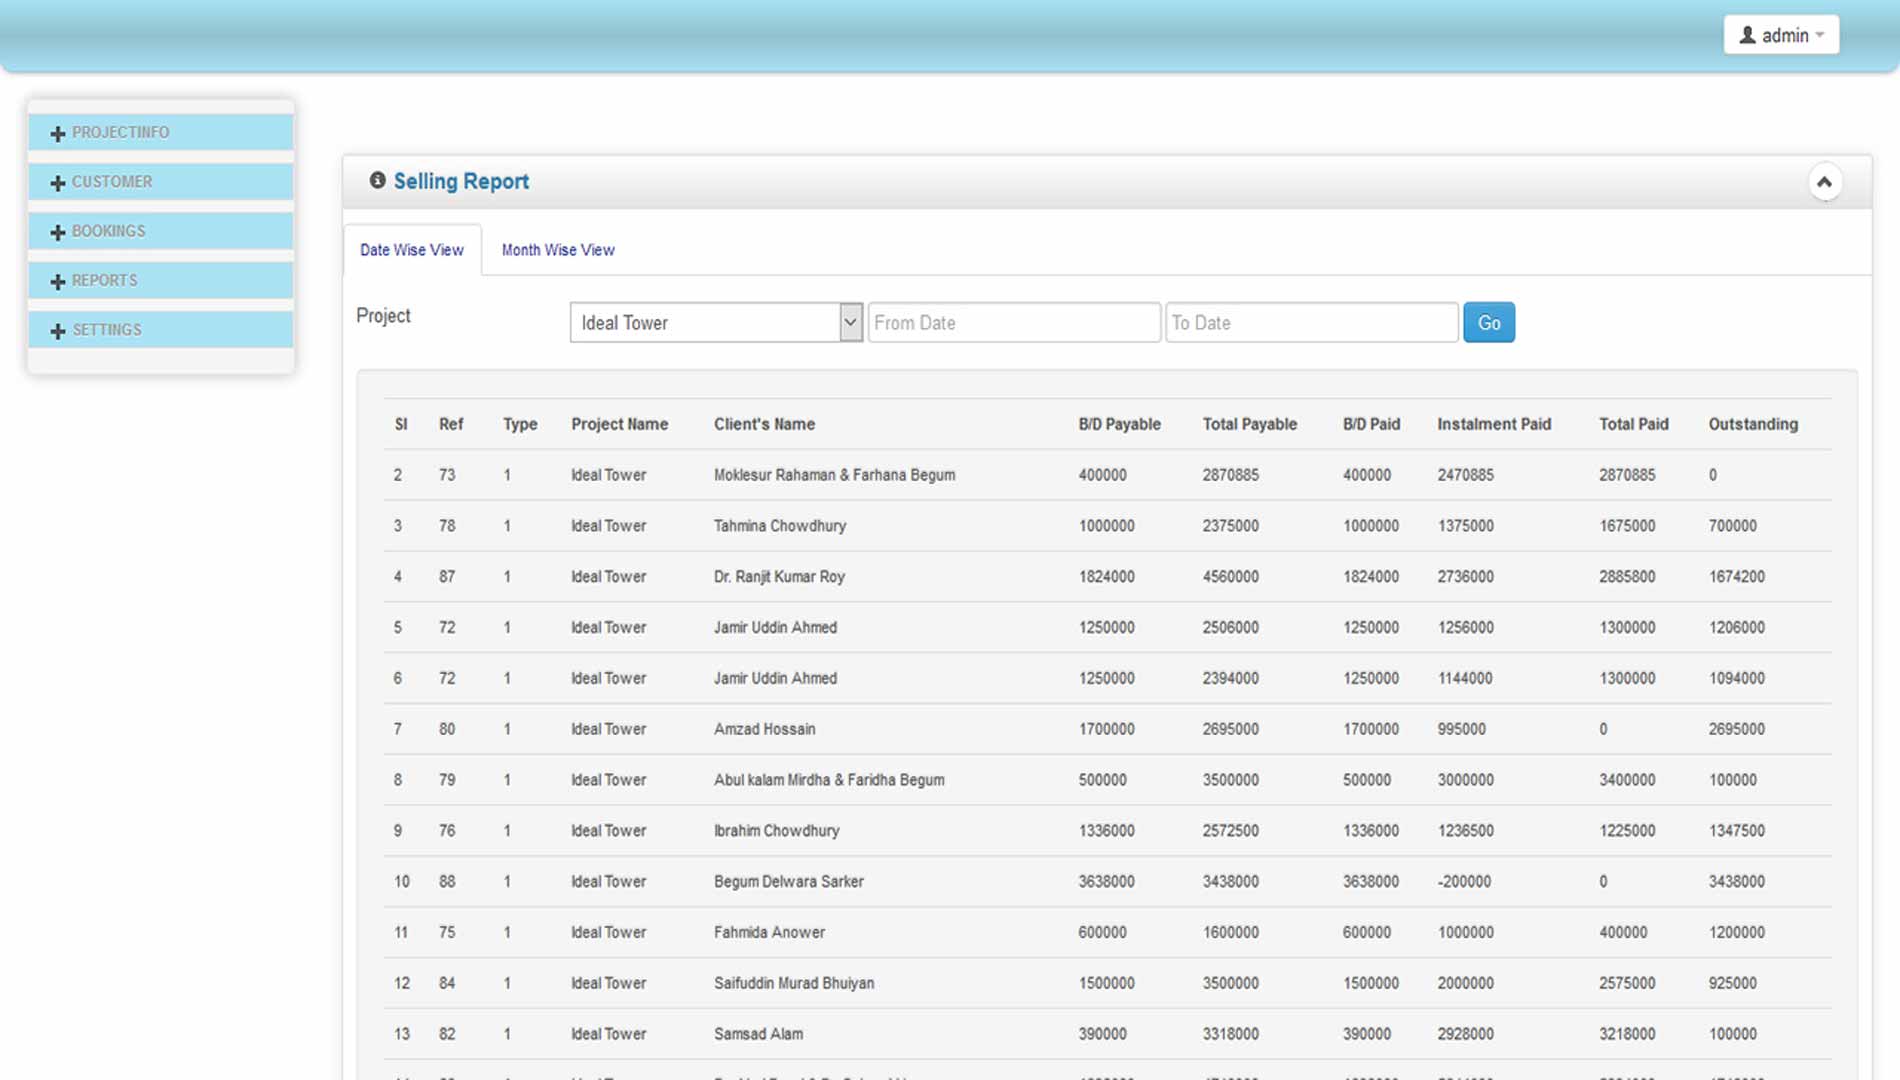Click total paid value 2575000
The image size is (1900, 1080).
[x=1627, y=983]
